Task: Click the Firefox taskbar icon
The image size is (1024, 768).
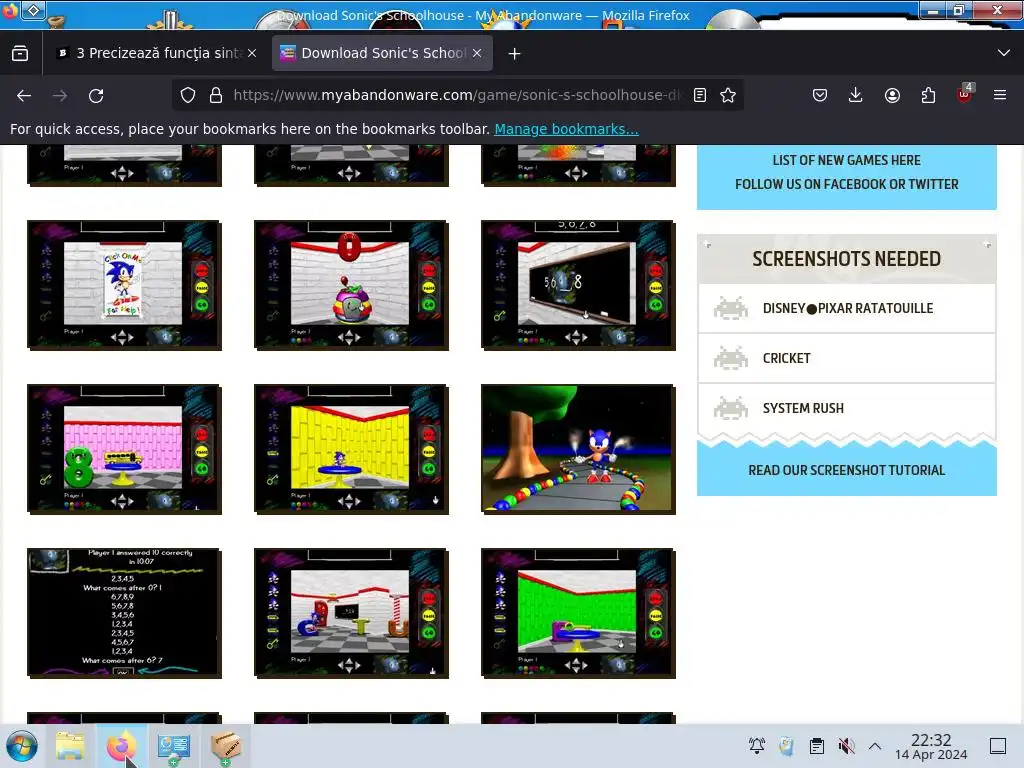Action: (121, 746)
